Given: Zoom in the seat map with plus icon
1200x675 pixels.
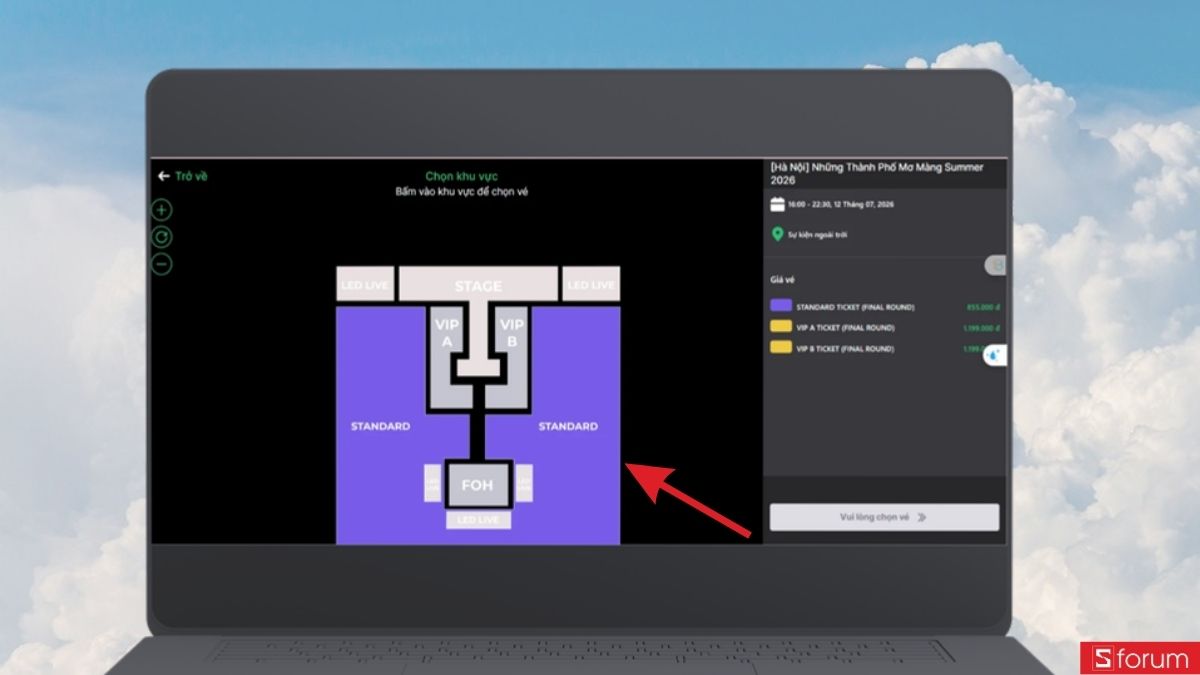Looking at the screenshot, I should [162, 210].
